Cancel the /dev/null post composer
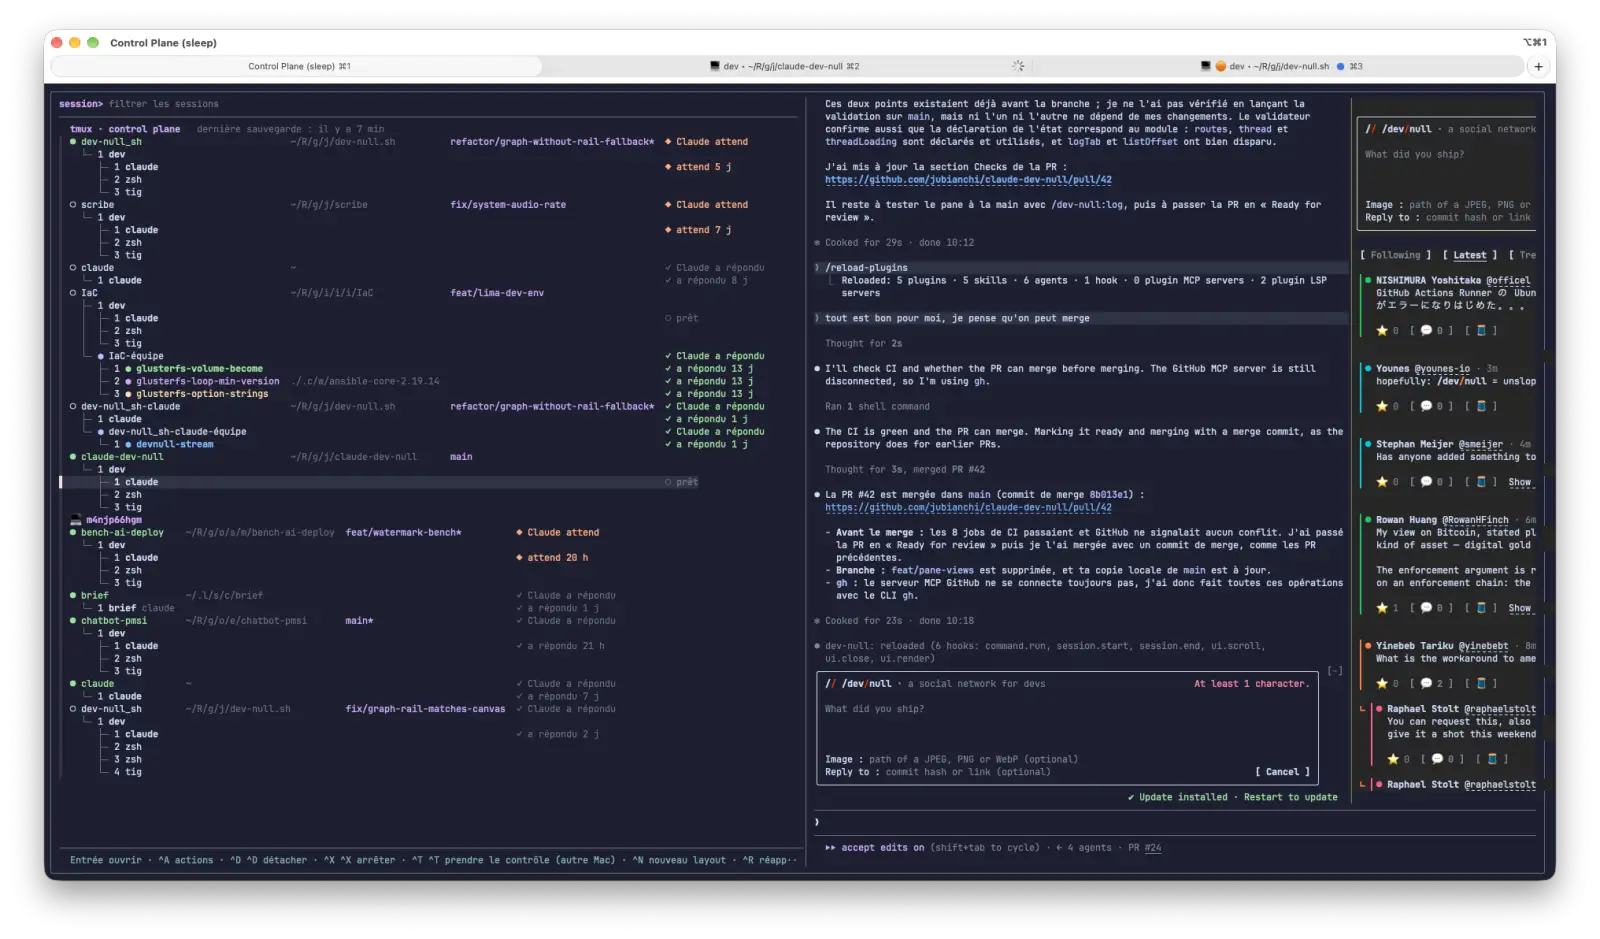The image size is (1600, 939). tap(1282, 772)
